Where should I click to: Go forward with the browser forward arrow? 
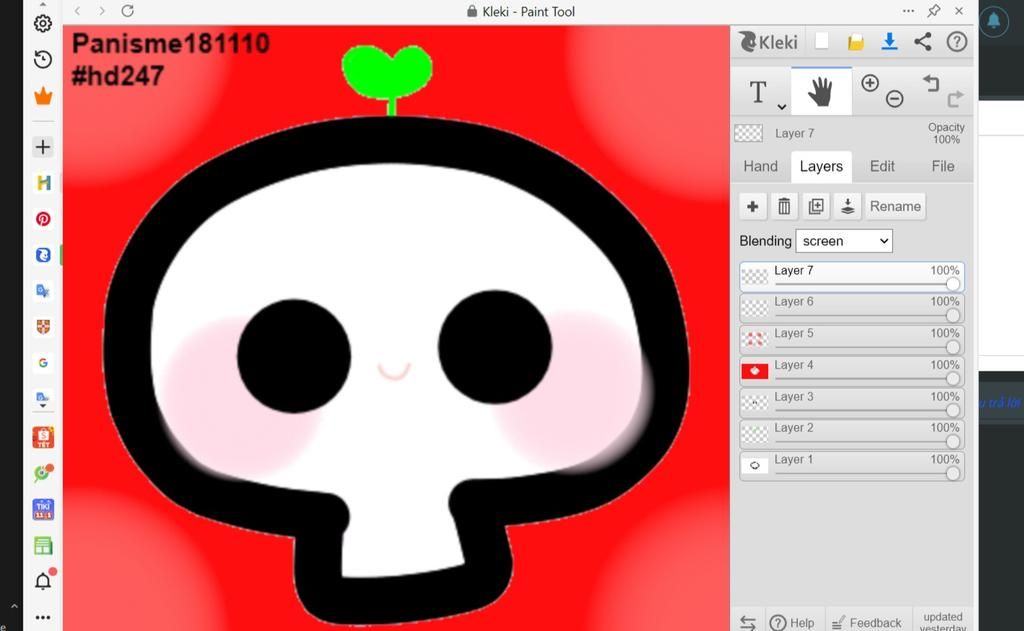[x=102, y=11]
